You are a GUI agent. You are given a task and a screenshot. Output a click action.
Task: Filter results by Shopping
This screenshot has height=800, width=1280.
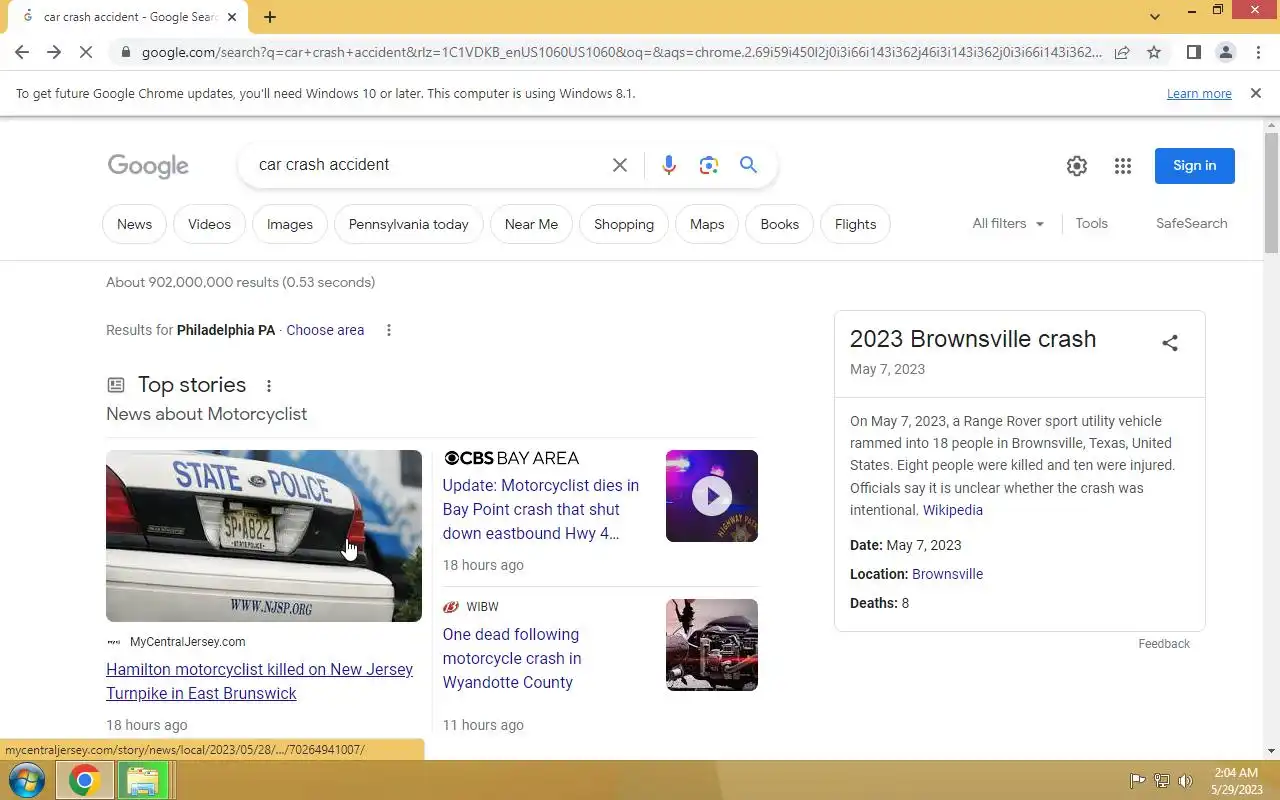point(624,224)
